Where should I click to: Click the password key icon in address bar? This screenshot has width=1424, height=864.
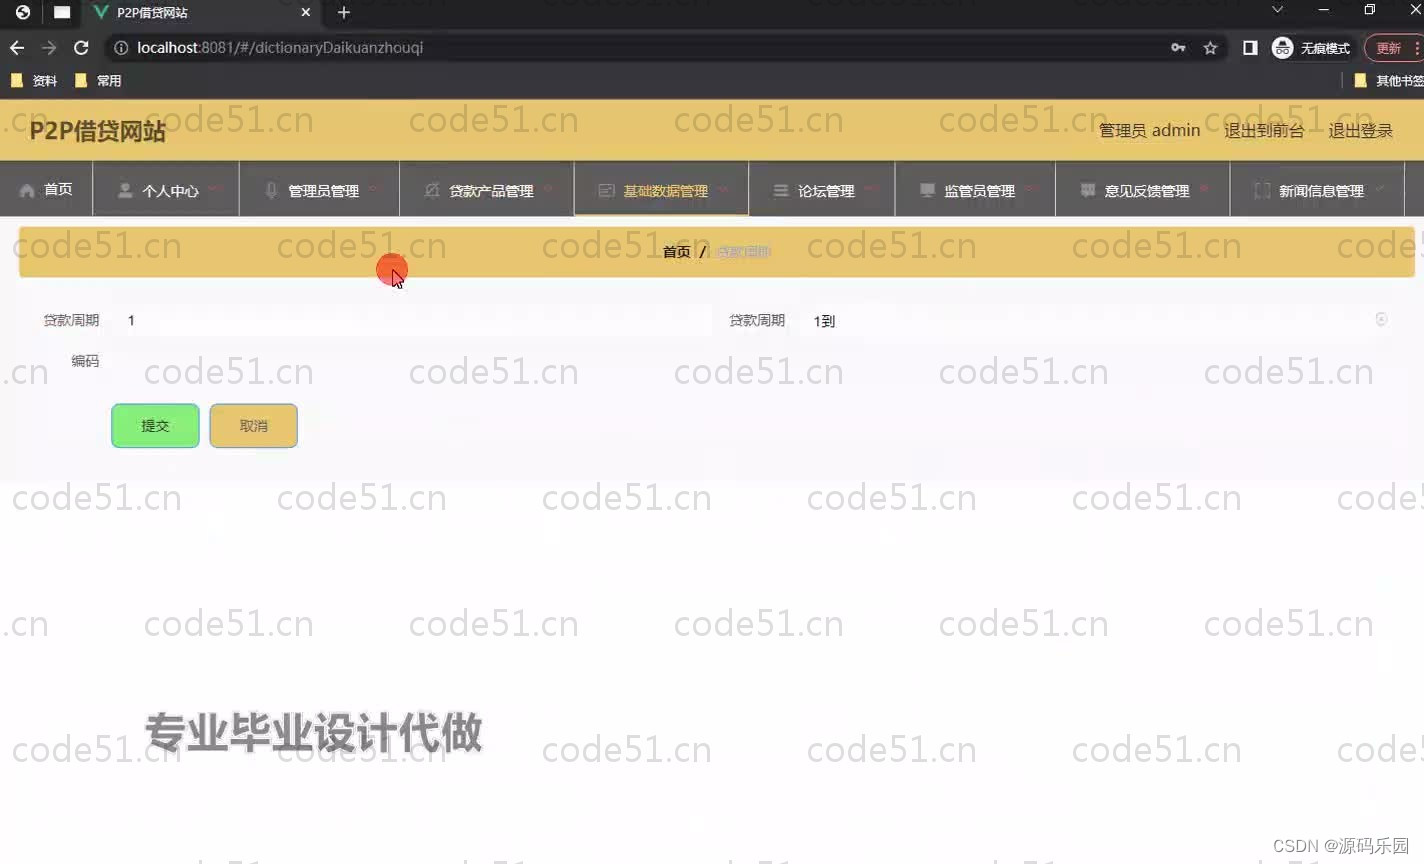[x=1179, y=47]
